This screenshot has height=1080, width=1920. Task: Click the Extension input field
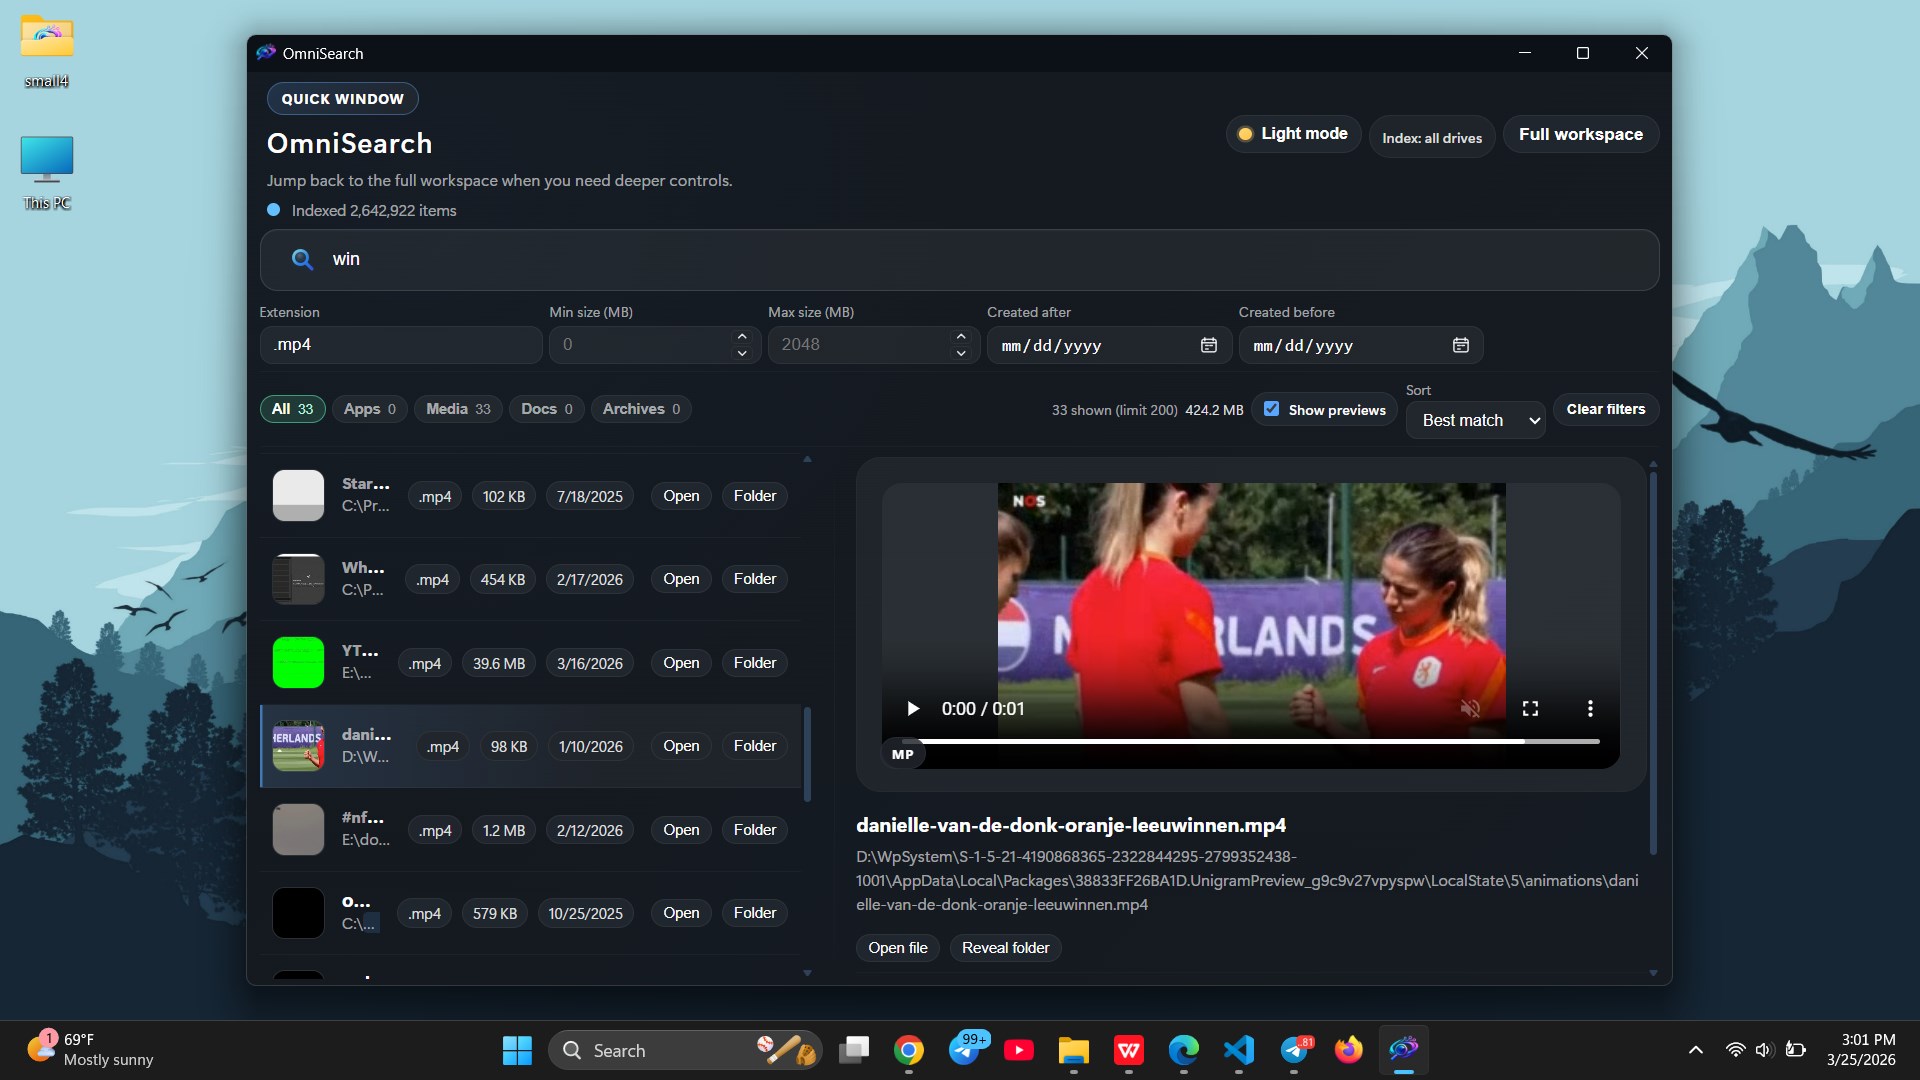[x=400, y=345]
